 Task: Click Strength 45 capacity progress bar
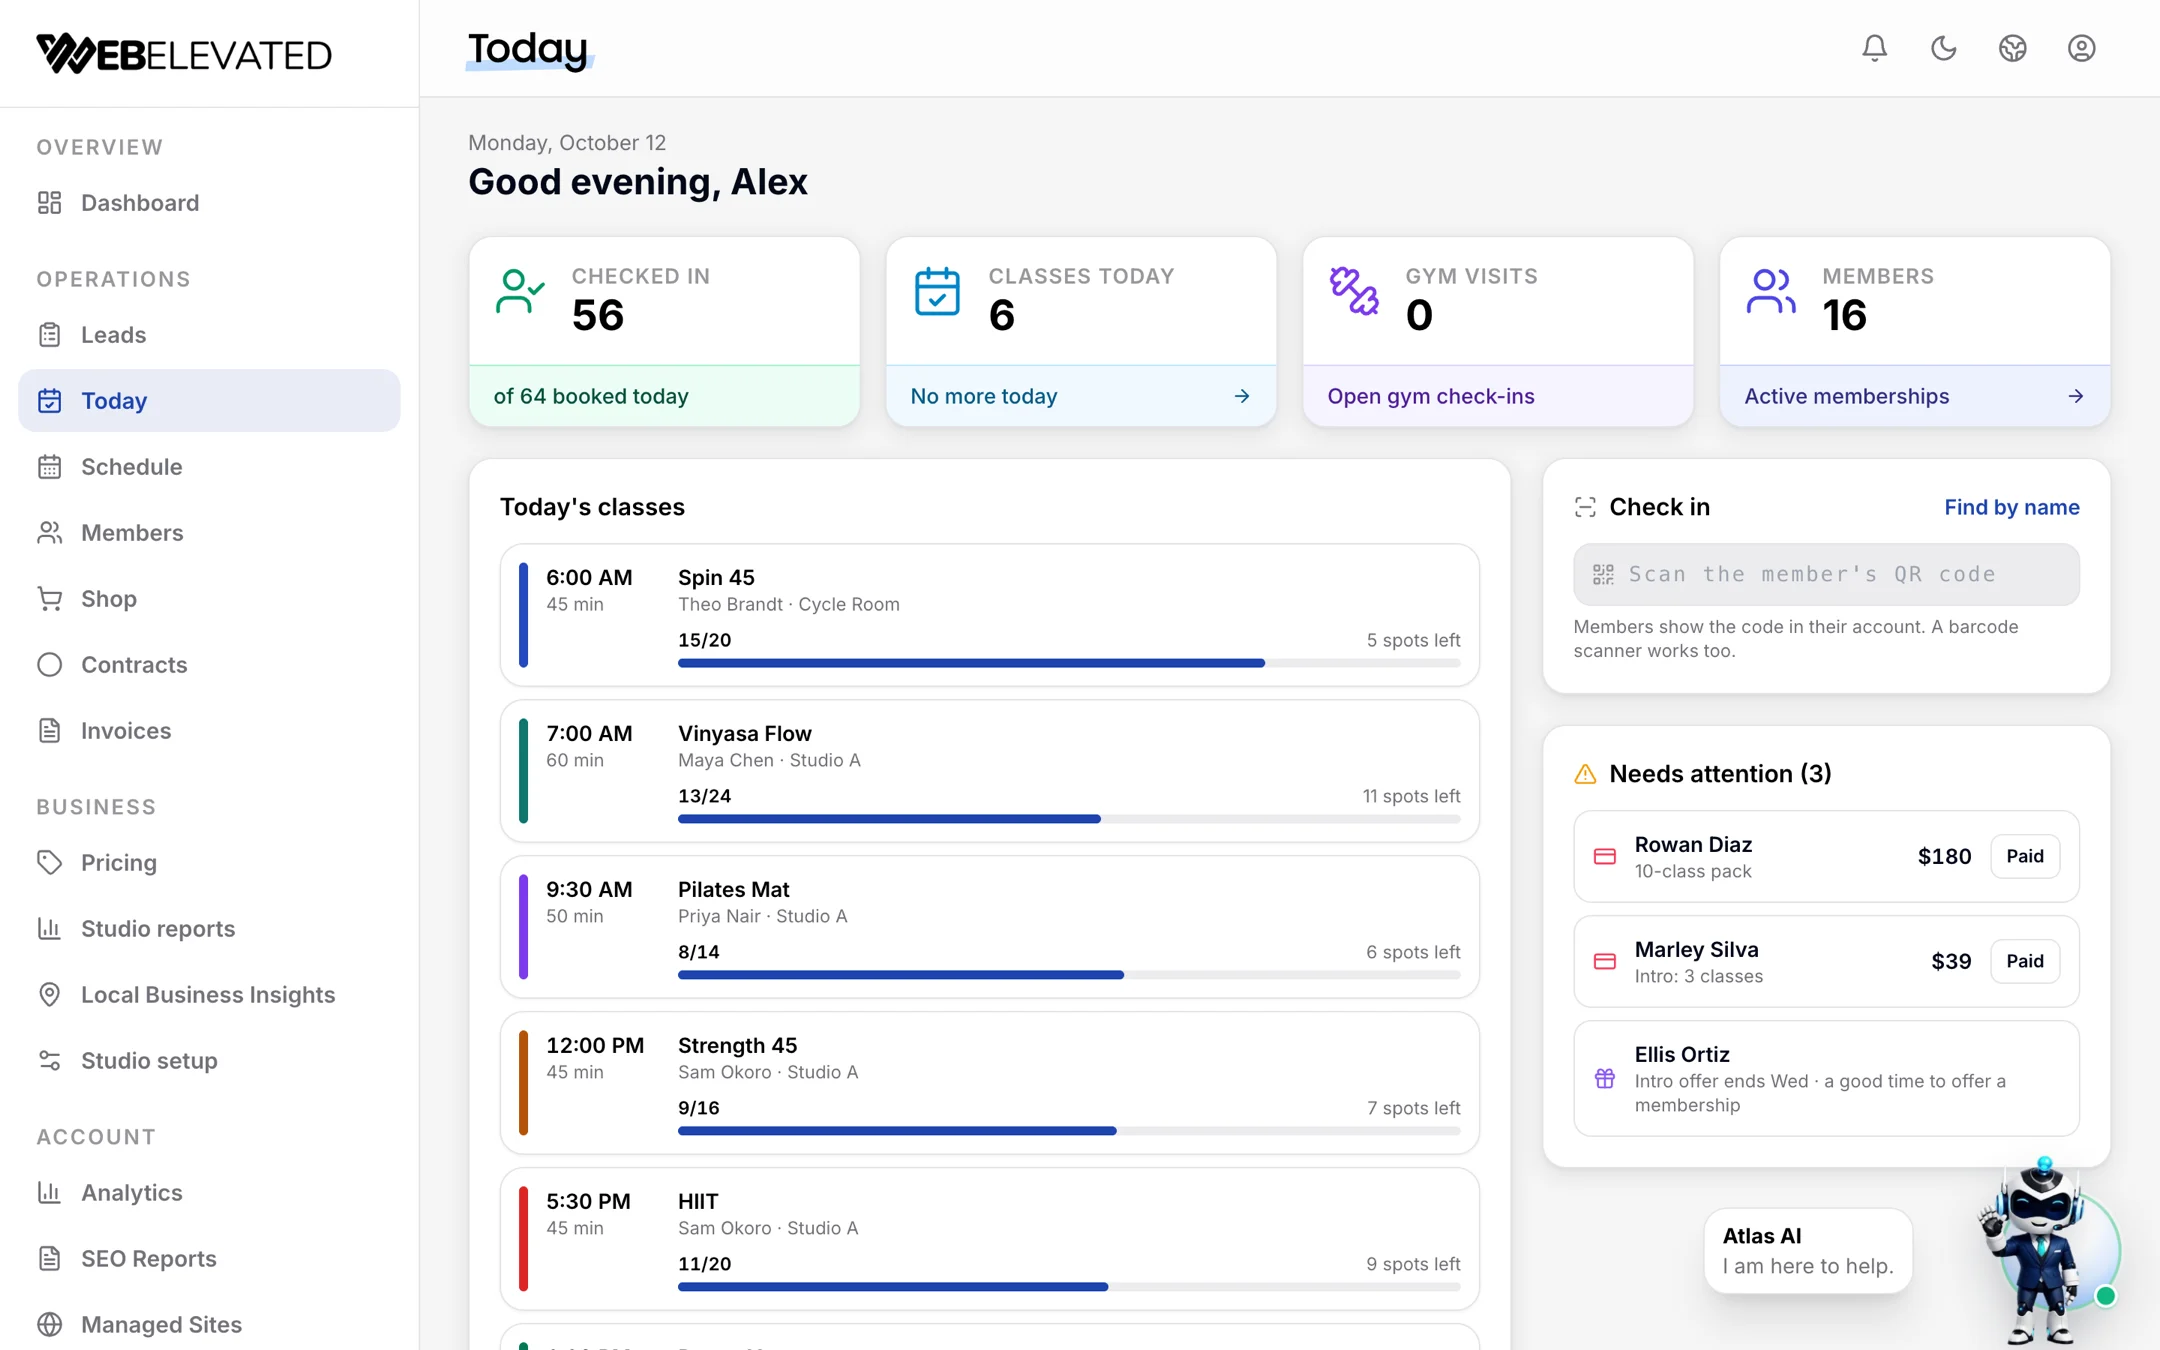pos(1069,1131)
